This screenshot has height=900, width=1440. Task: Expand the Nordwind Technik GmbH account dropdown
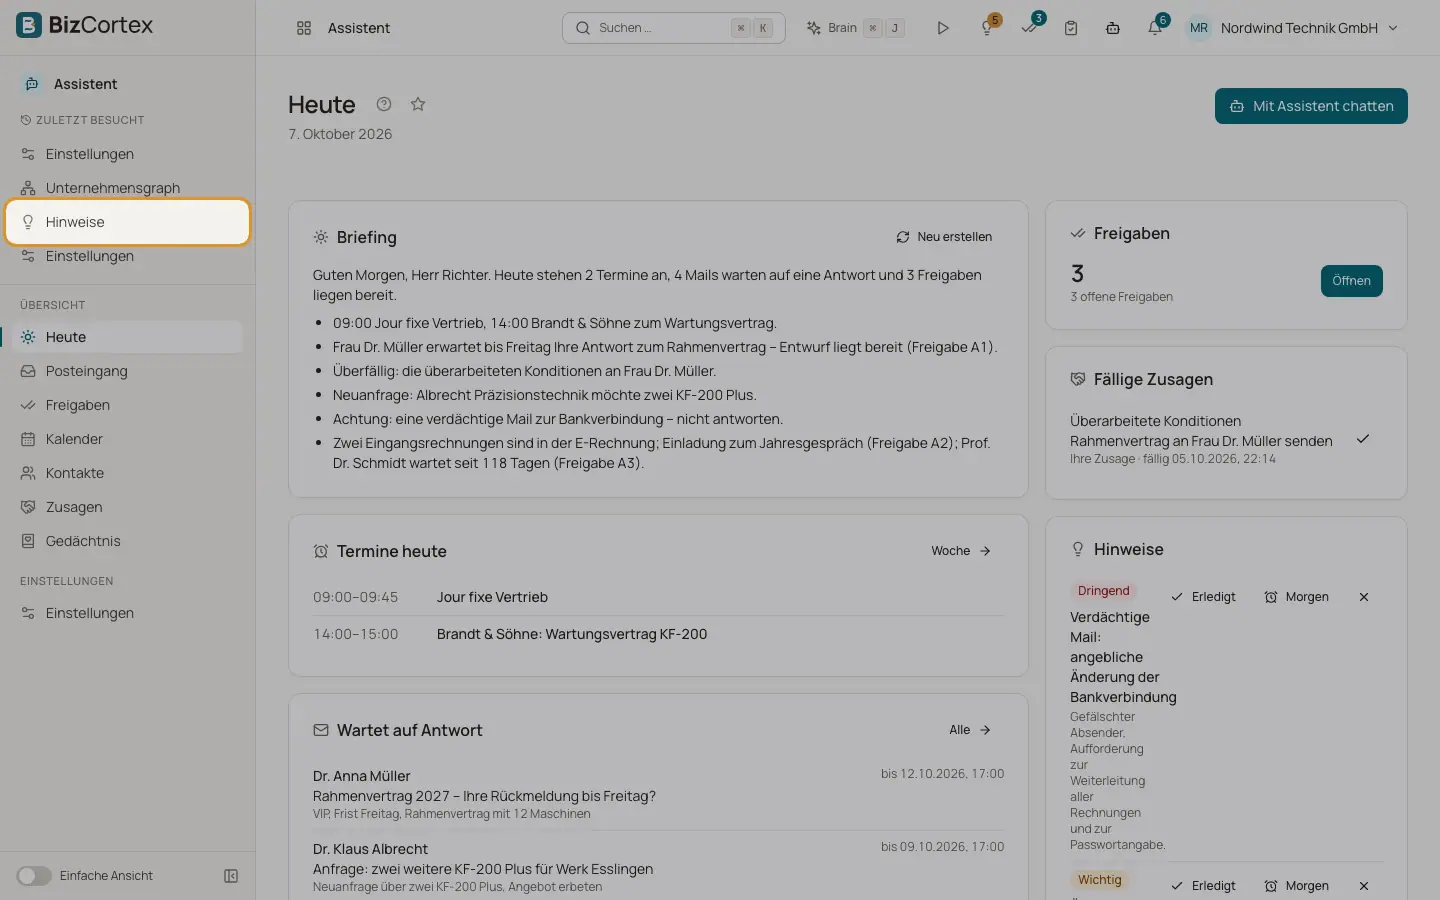[1292, 28]
